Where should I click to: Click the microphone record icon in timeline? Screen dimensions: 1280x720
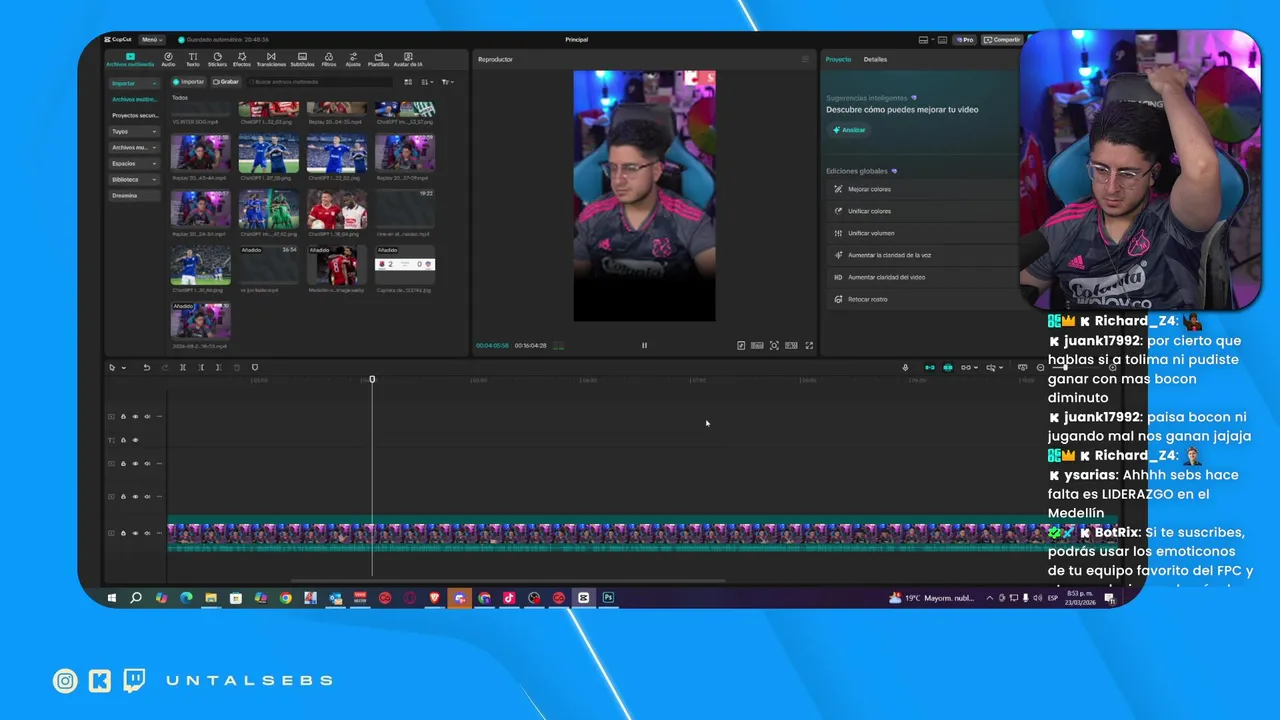[x=906, y=368]
